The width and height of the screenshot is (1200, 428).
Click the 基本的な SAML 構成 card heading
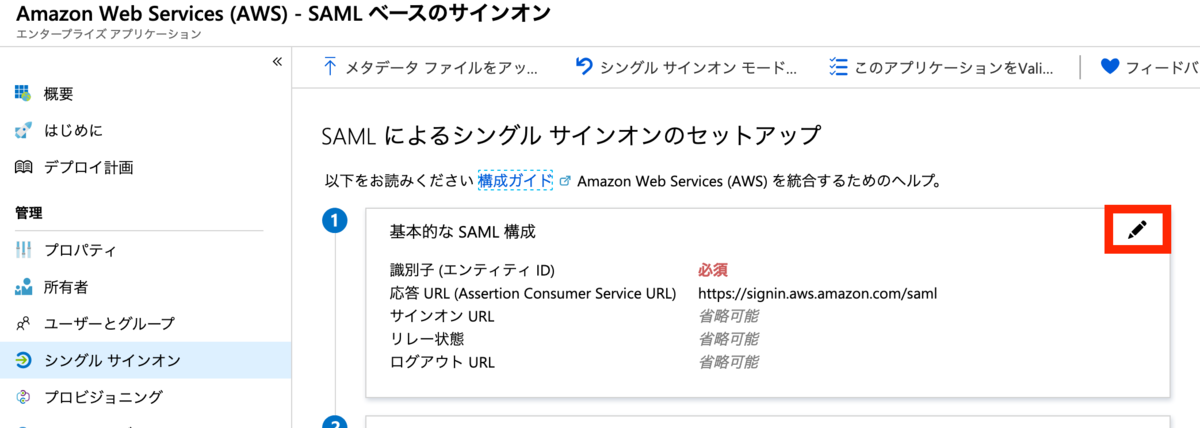point(462,231)
